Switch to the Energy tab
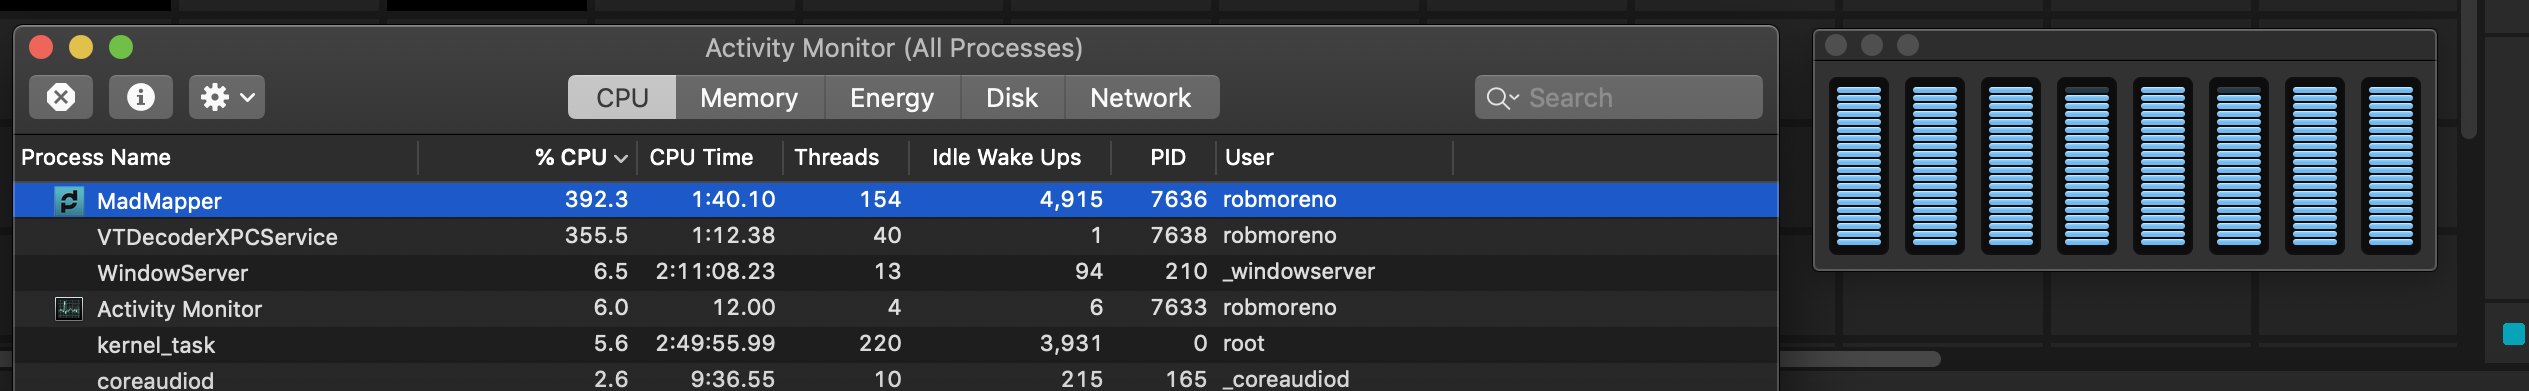The image size is (2529, 391). [892, 97]
